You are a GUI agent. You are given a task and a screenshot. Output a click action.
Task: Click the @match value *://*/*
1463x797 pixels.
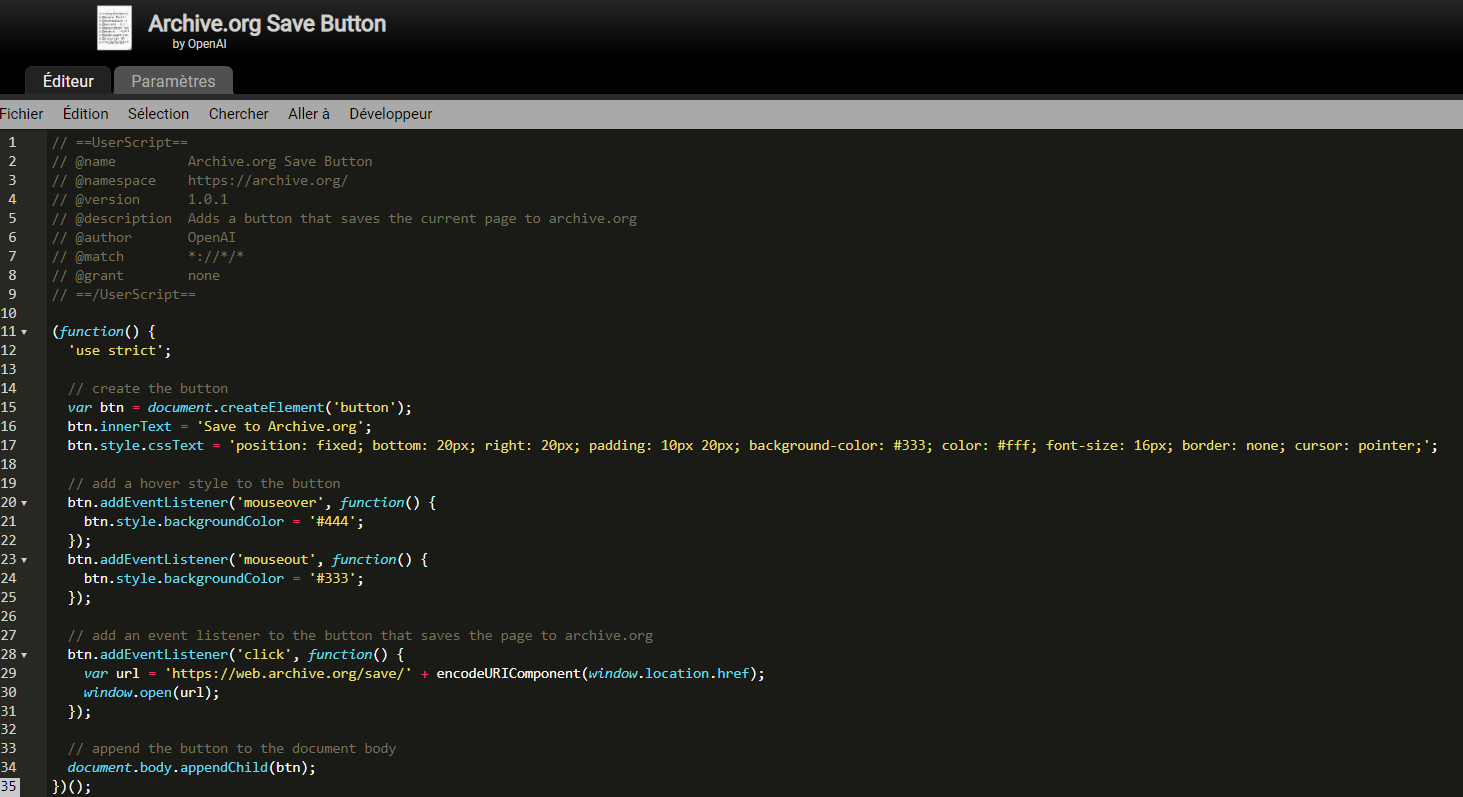pos(216,256)
